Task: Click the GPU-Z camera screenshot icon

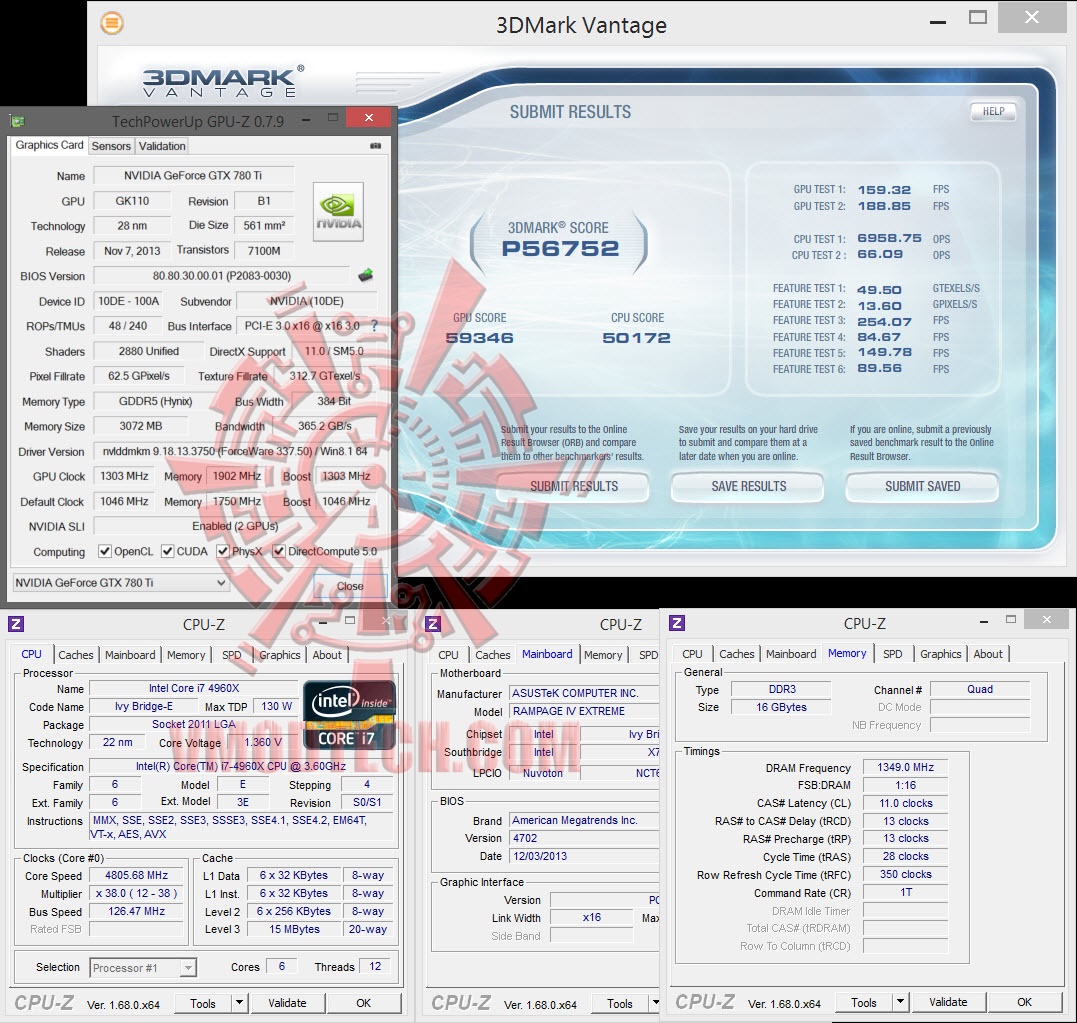Action: pos(376,146)
